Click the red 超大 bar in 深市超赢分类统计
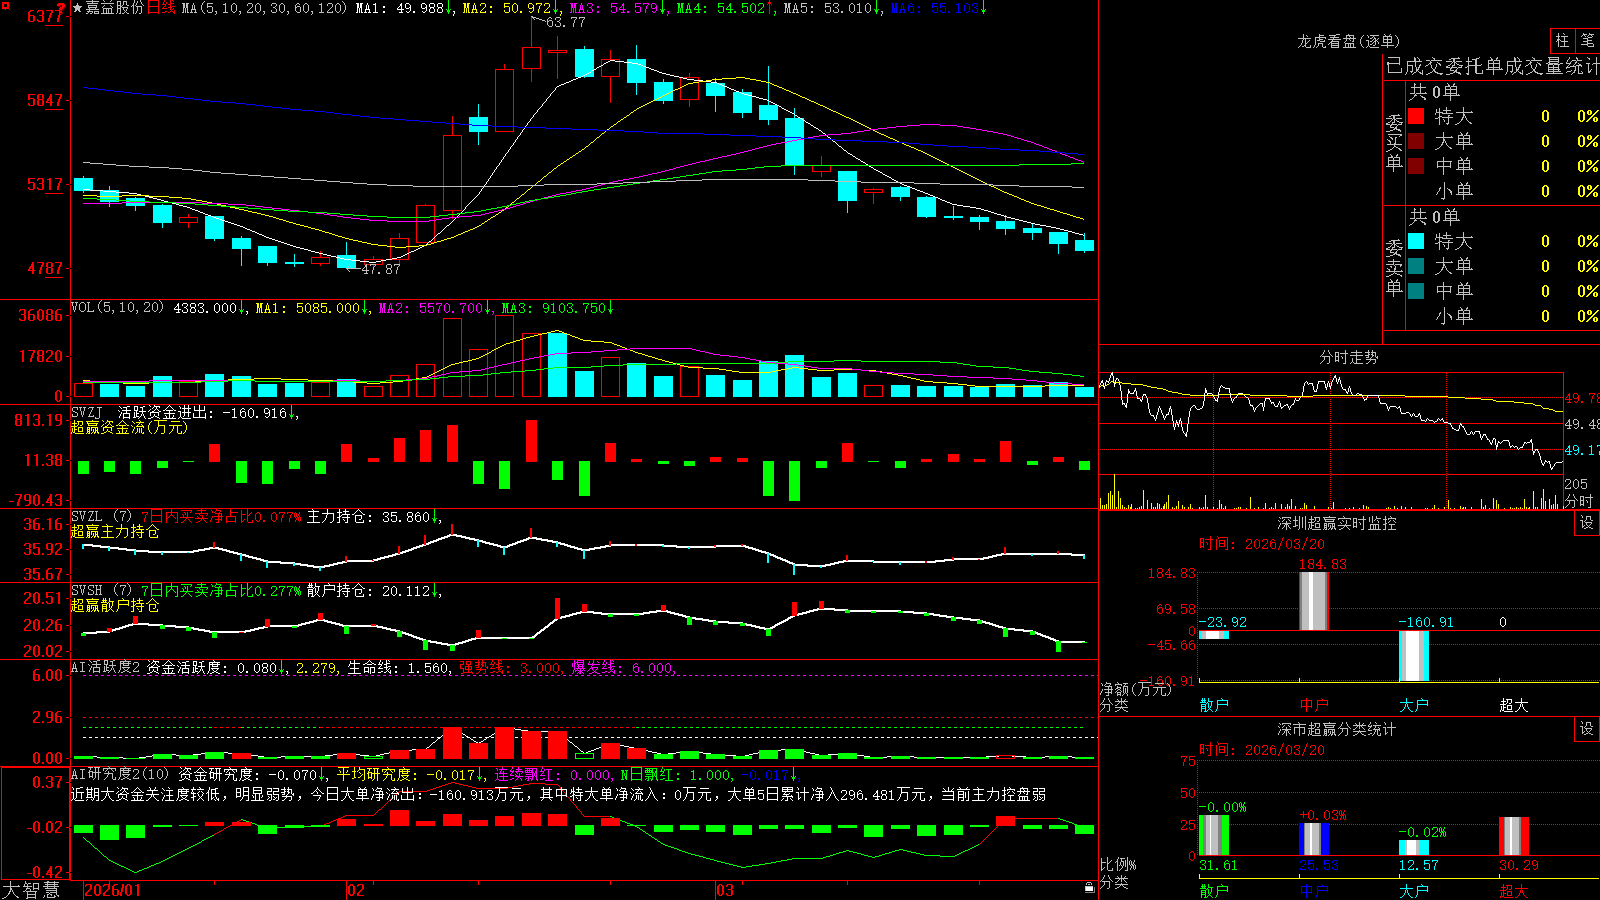This screenshot has height=900, width=1600. point(1514,837)
